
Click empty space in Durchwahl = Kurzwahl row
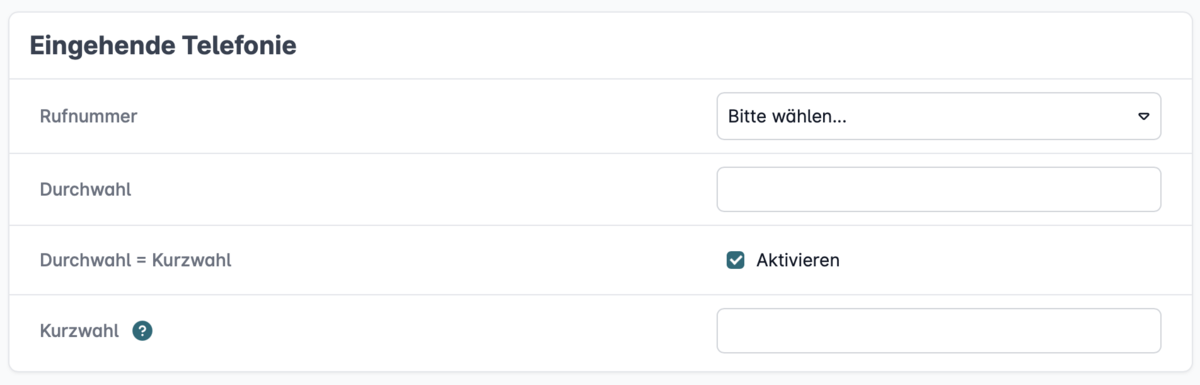coord(470,260)
